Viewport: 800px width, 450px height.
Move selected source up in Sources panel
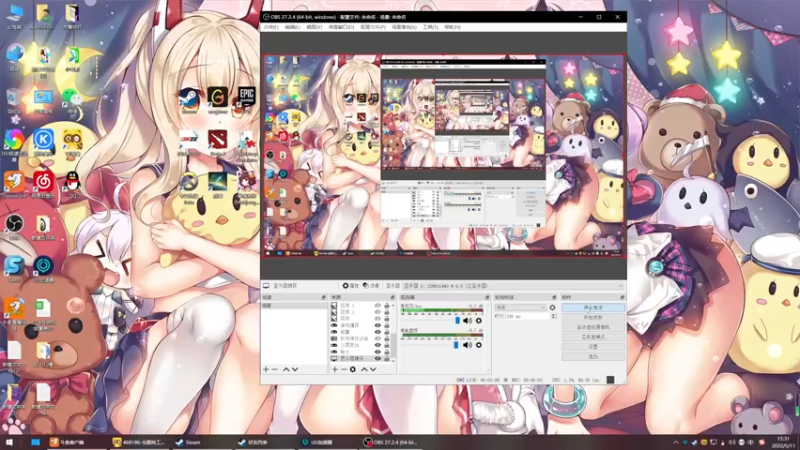(x=364, y=369)
